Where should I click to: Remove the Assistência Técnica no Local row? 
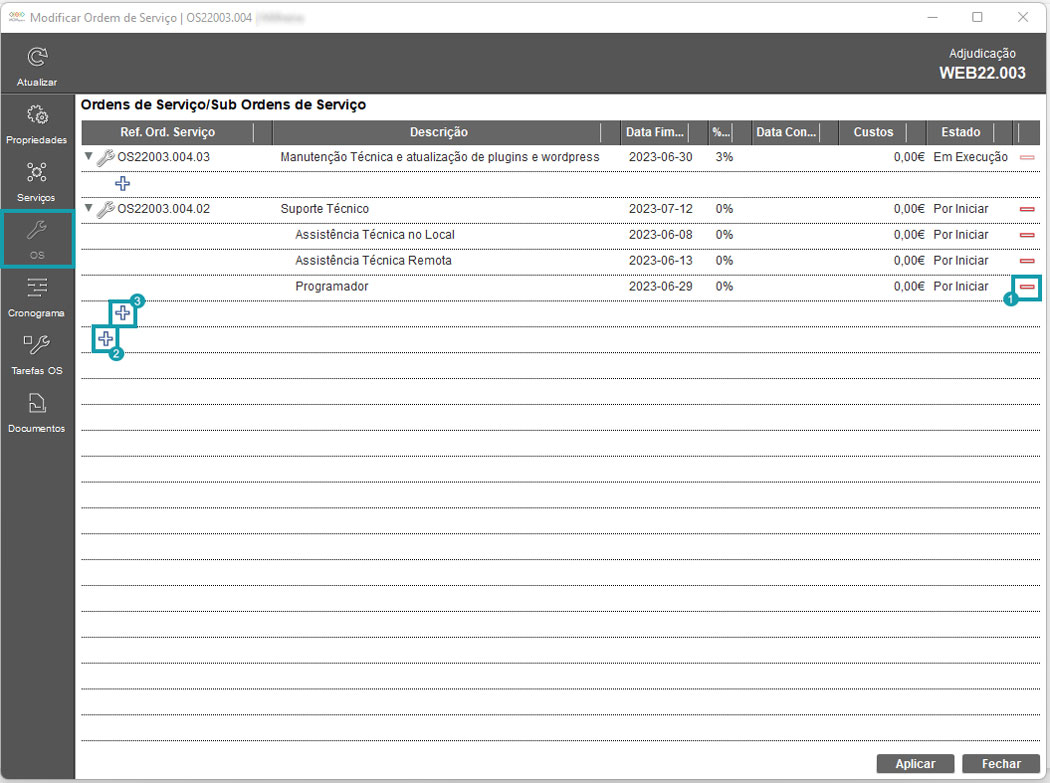[1026, 235]
